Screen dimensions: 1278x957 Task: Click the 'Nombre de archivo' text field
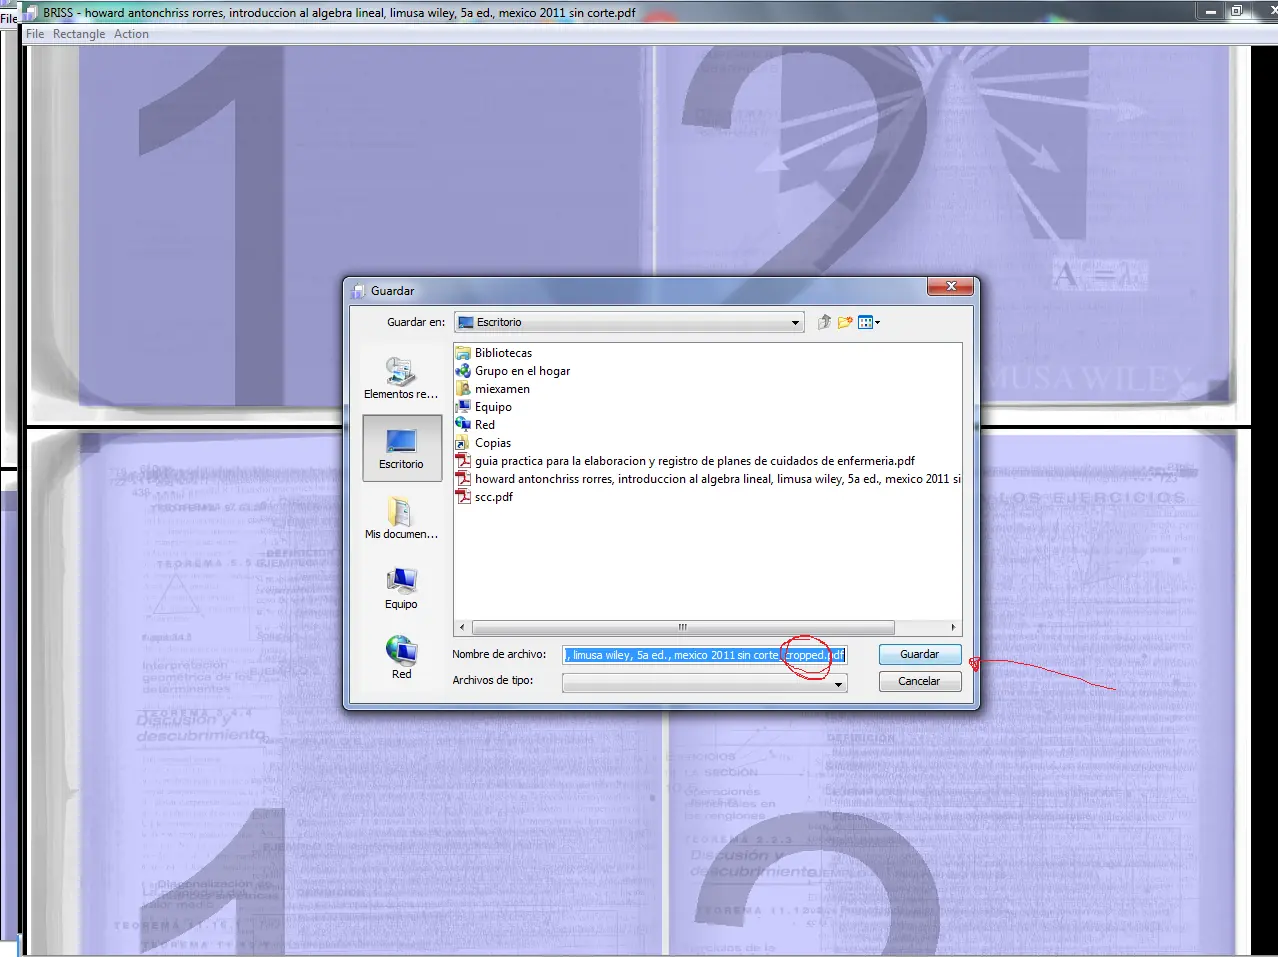click(x=705, y=655)
